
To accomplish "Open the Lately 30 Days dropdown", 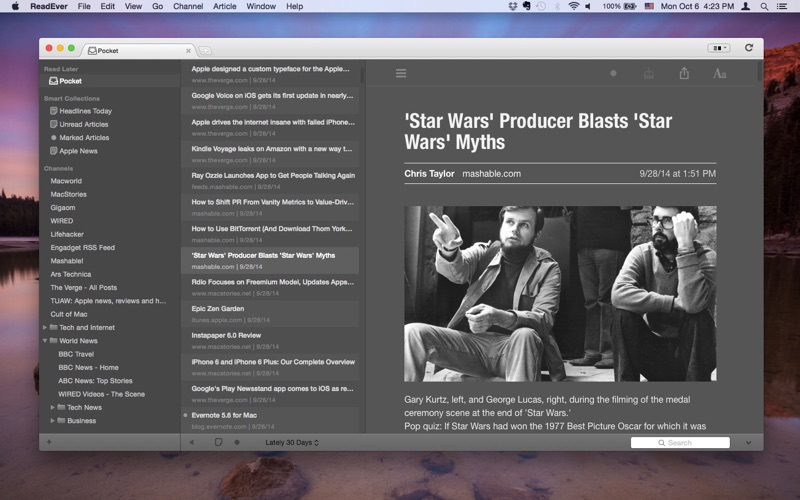I will pyautogui.click(x=292, y=442).
